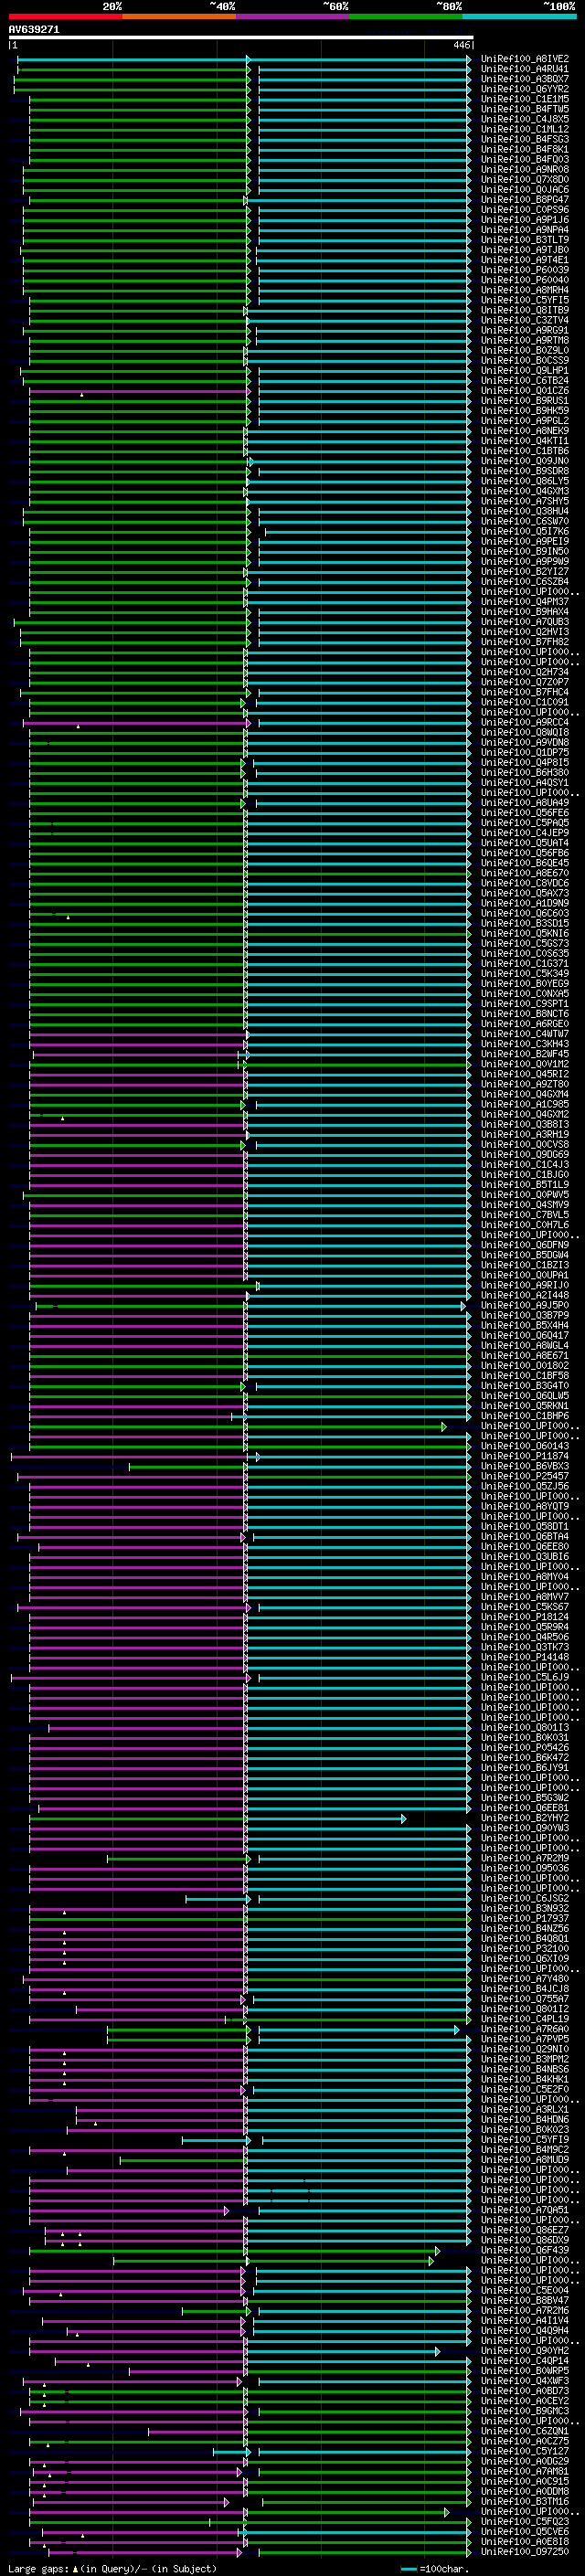585x2576 pixels.
Task: Click hit UniRef100_C6TB24
Action: [x=525, y=380]
